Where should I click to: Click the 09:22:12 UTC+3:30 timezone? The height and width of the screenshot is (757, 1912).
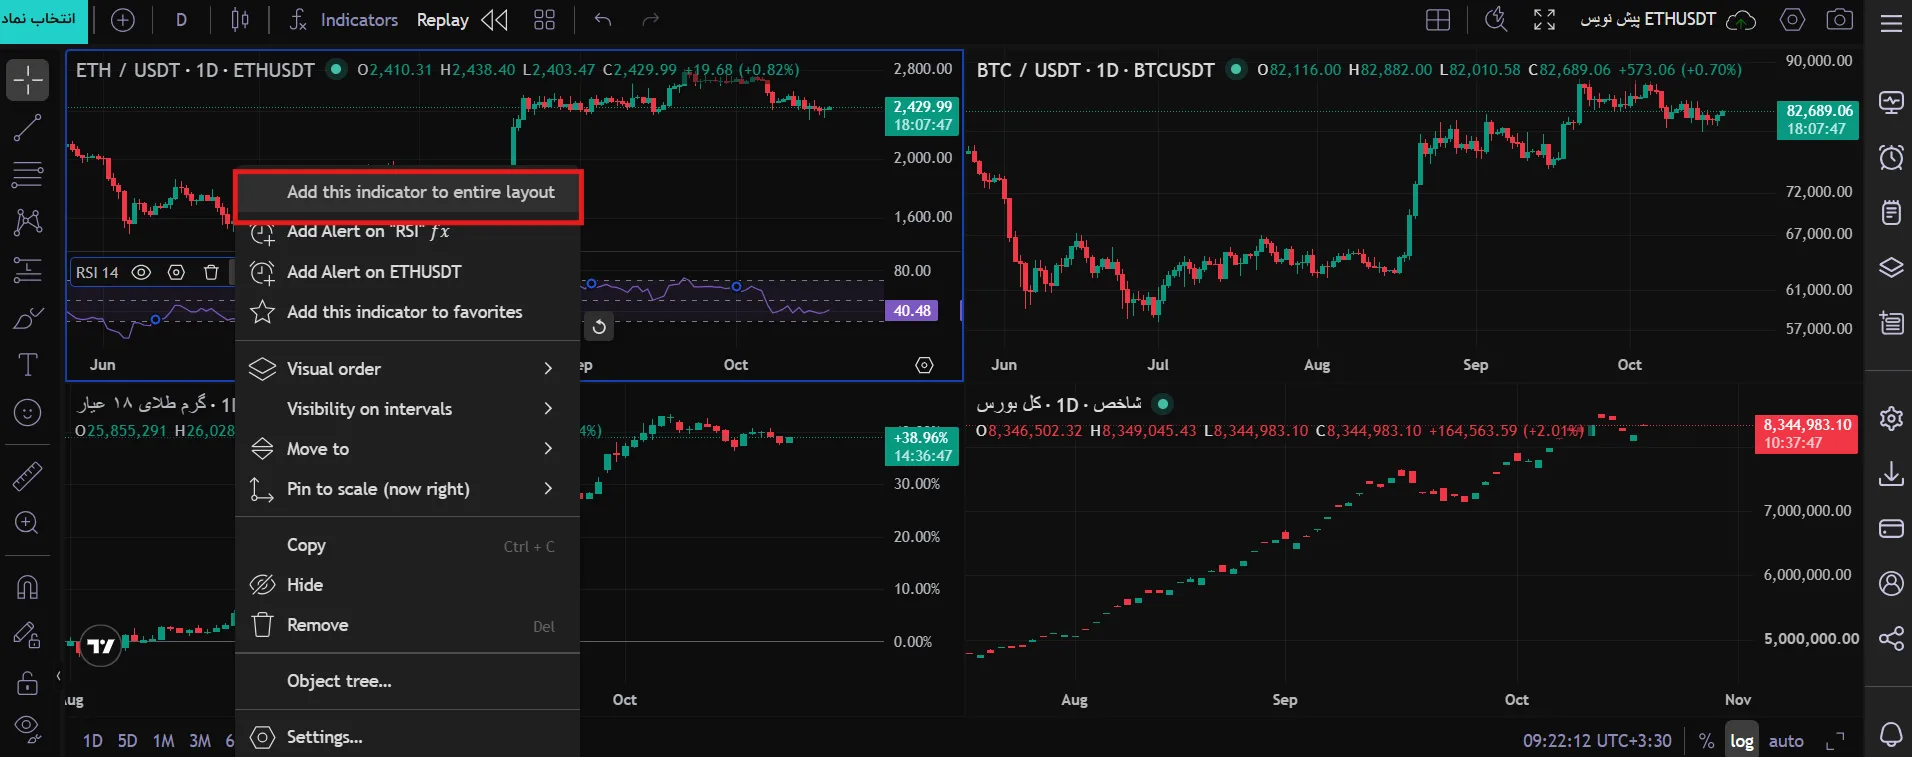[1597, 741]
